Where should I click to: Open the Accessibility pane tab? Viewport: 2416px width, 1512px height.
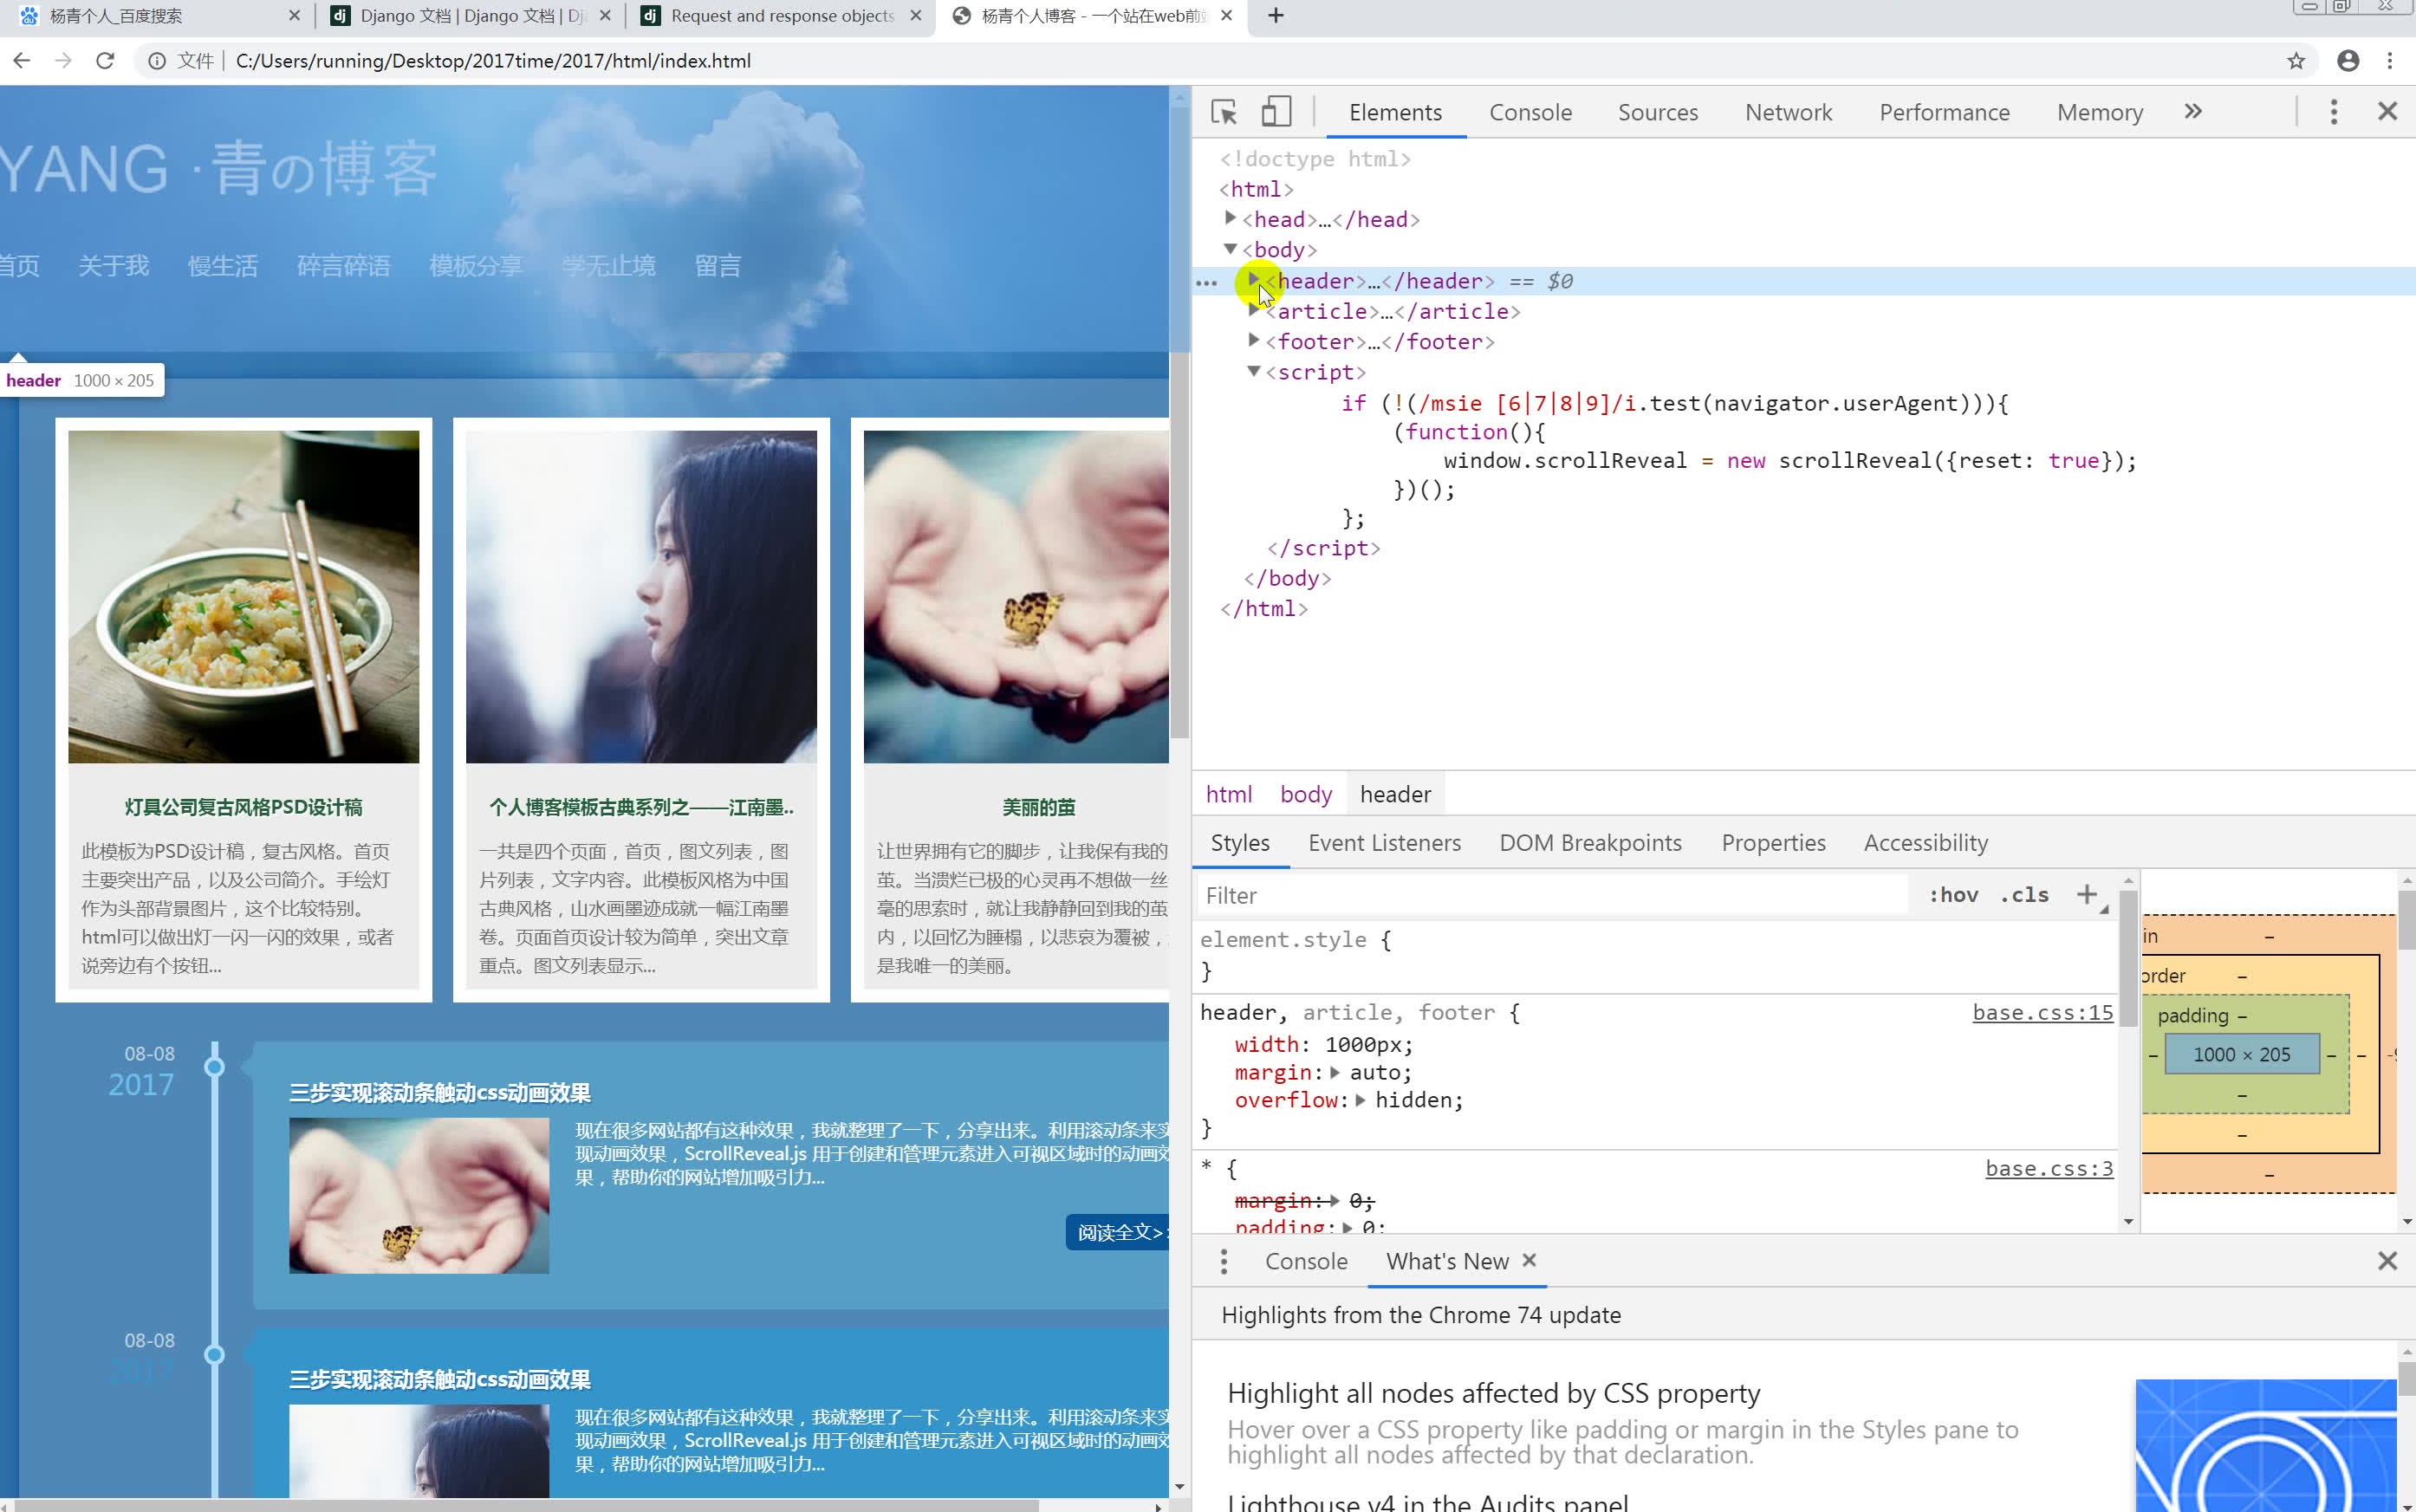[1926, 843]
